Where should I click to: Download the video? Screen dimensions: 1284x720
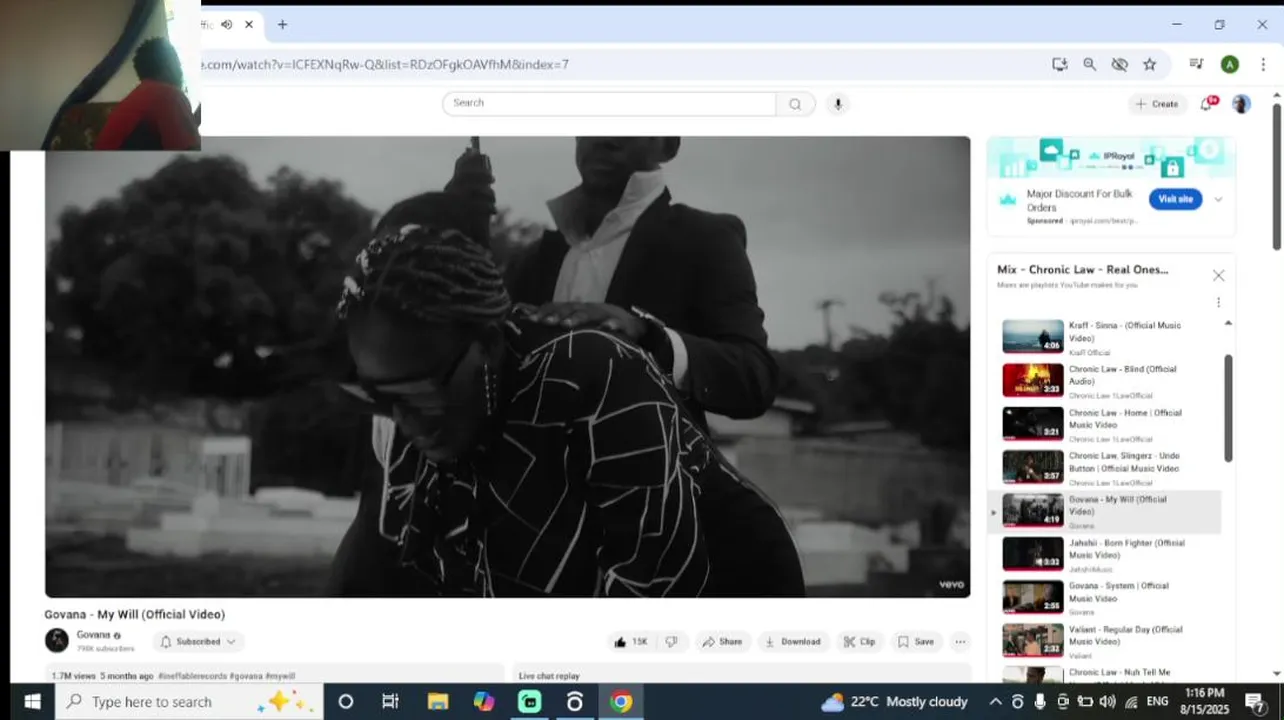pos(793,642)
